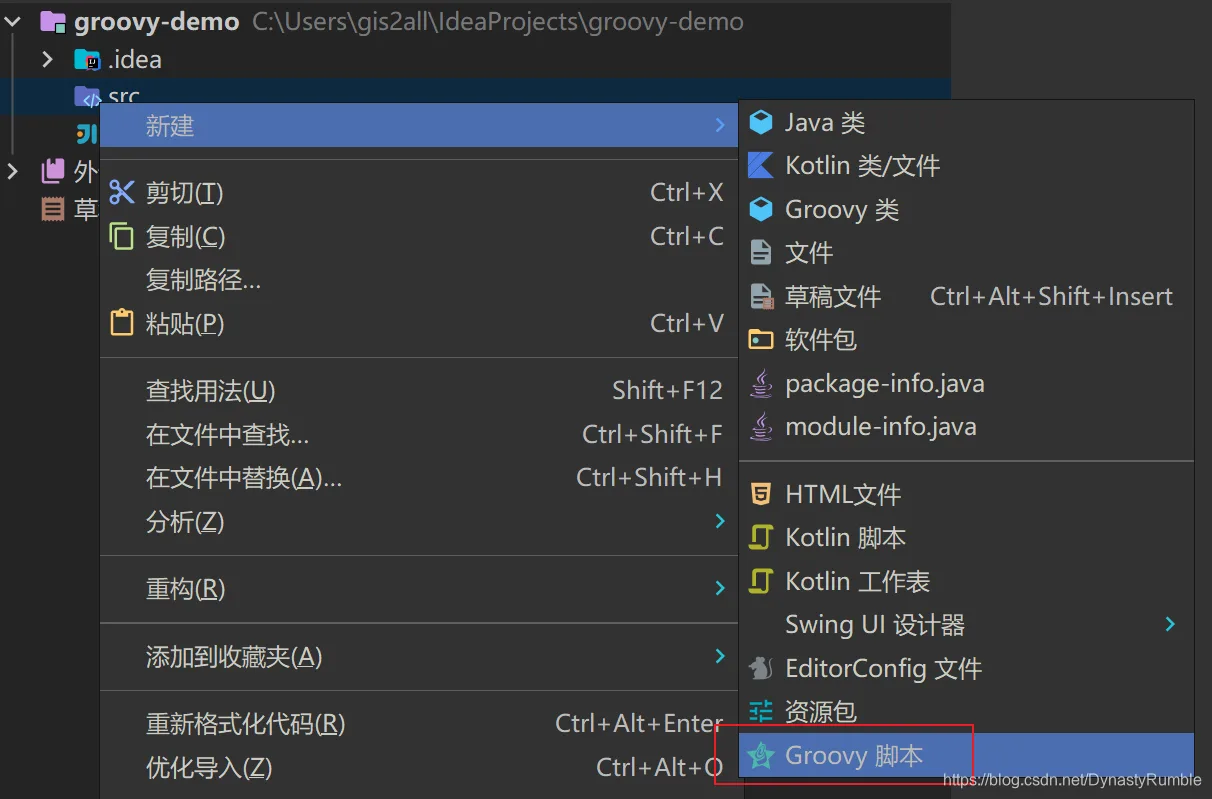Open the 添加到收藏夹(A) submenu arrow
Image resolution: width=1212 pixels, height=799 pixels.
pyautogui.click(x=720, y=656)
